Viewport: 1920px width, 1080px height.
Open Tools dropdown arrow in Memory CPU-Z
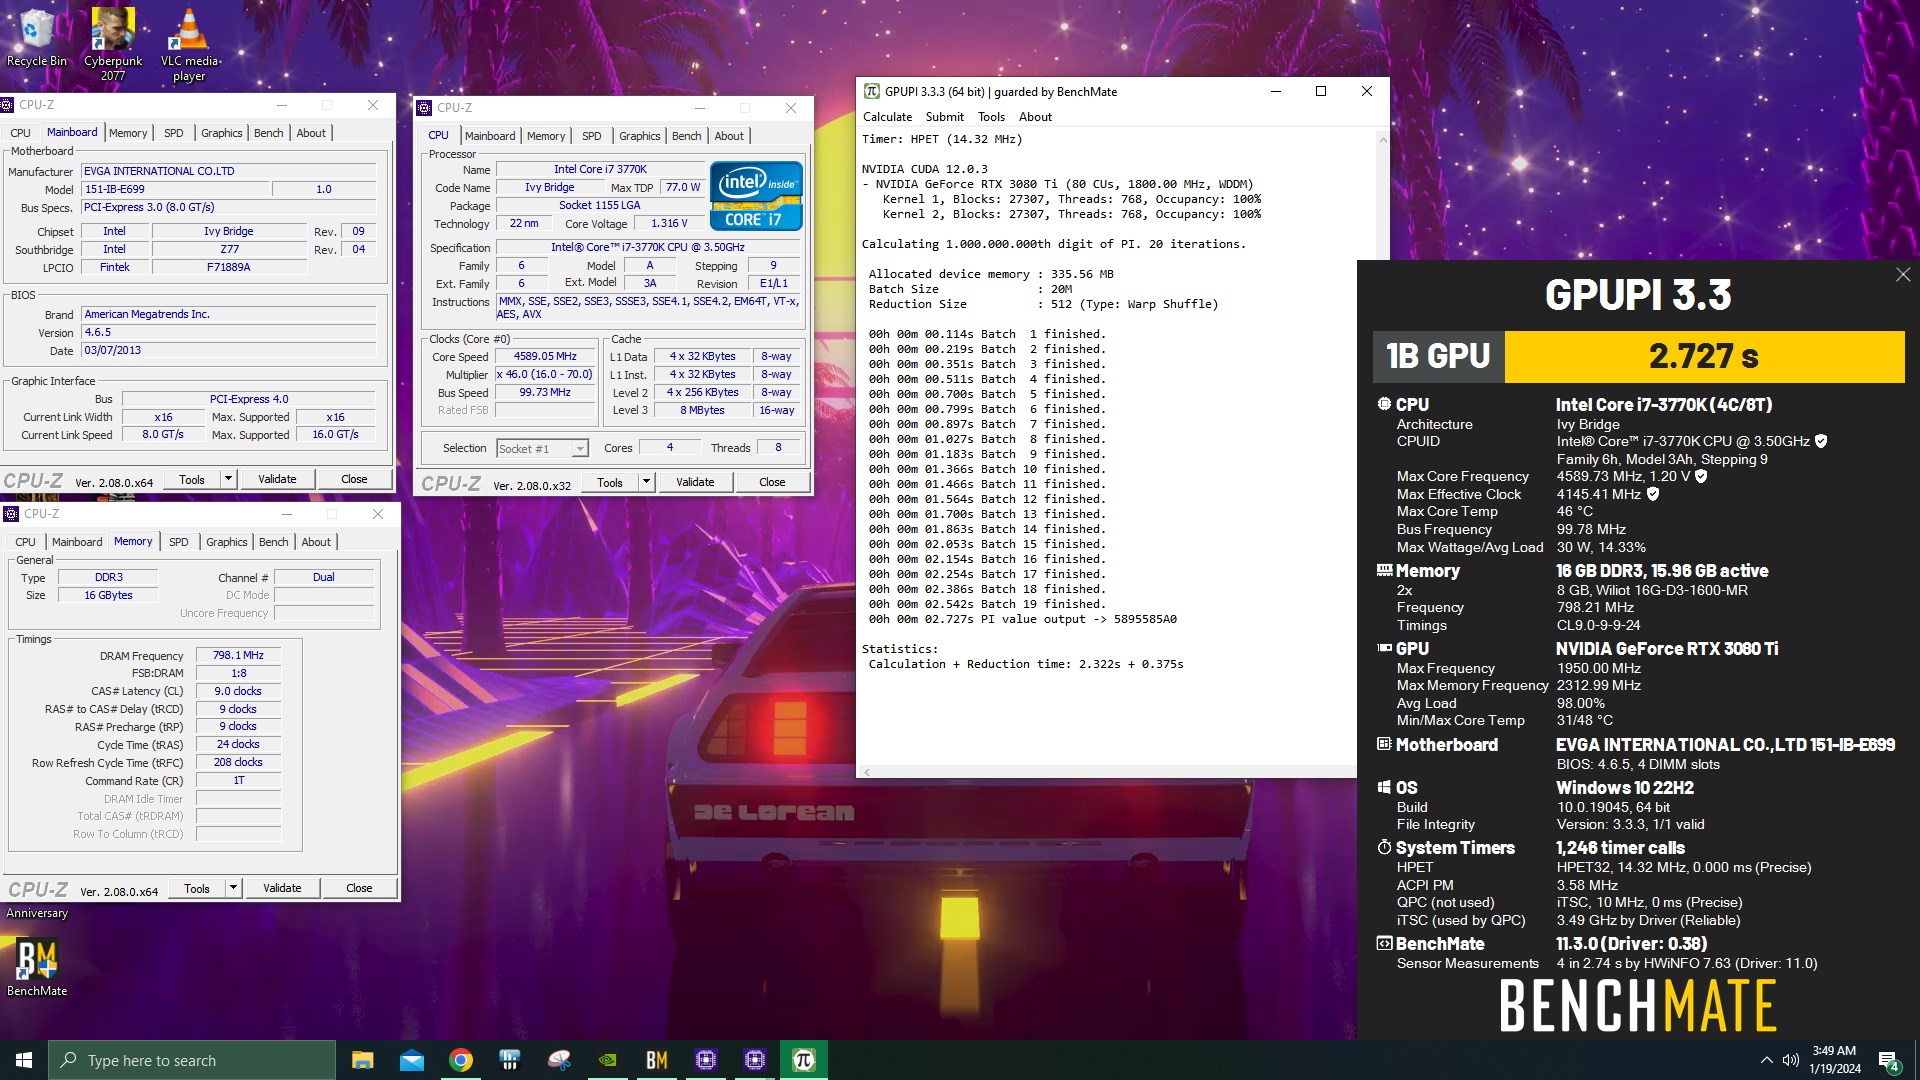[x=233, y=888]
